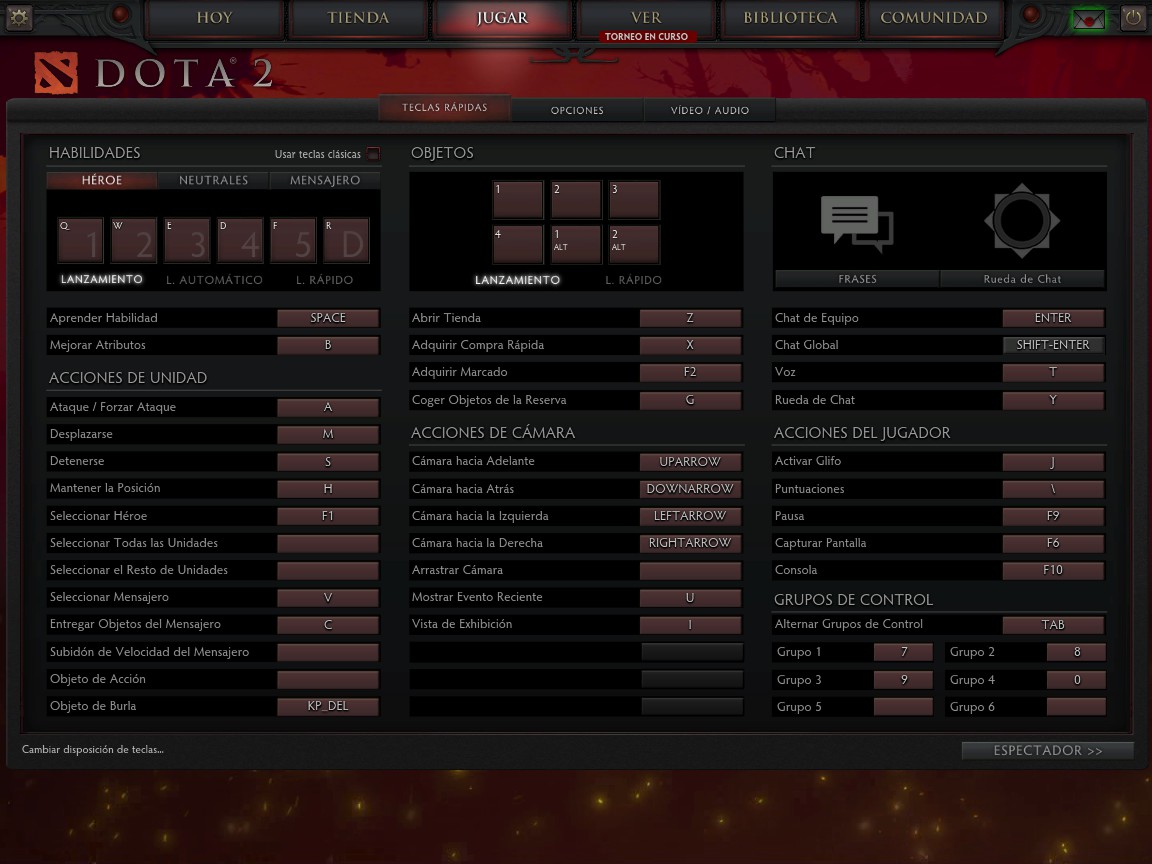Click the Dota 2 logo

(155, 73)
